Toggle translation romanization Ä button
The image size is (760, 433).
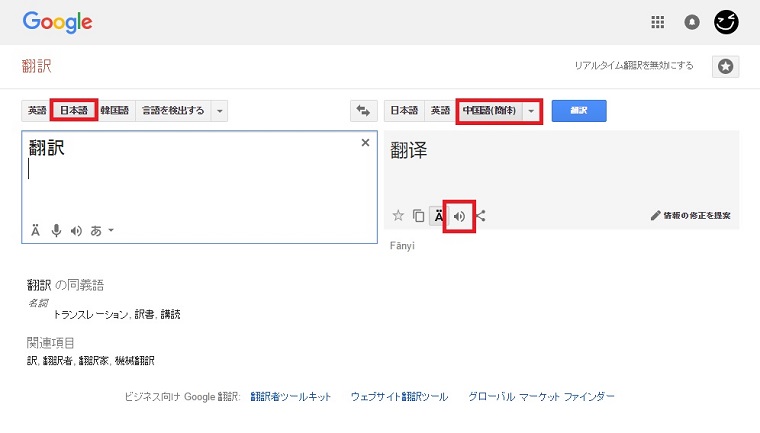438,216
